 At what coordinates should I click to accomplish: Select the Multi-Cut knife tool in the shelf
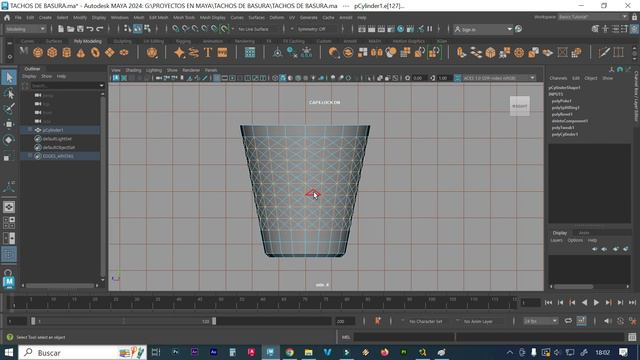click(604, 53)
